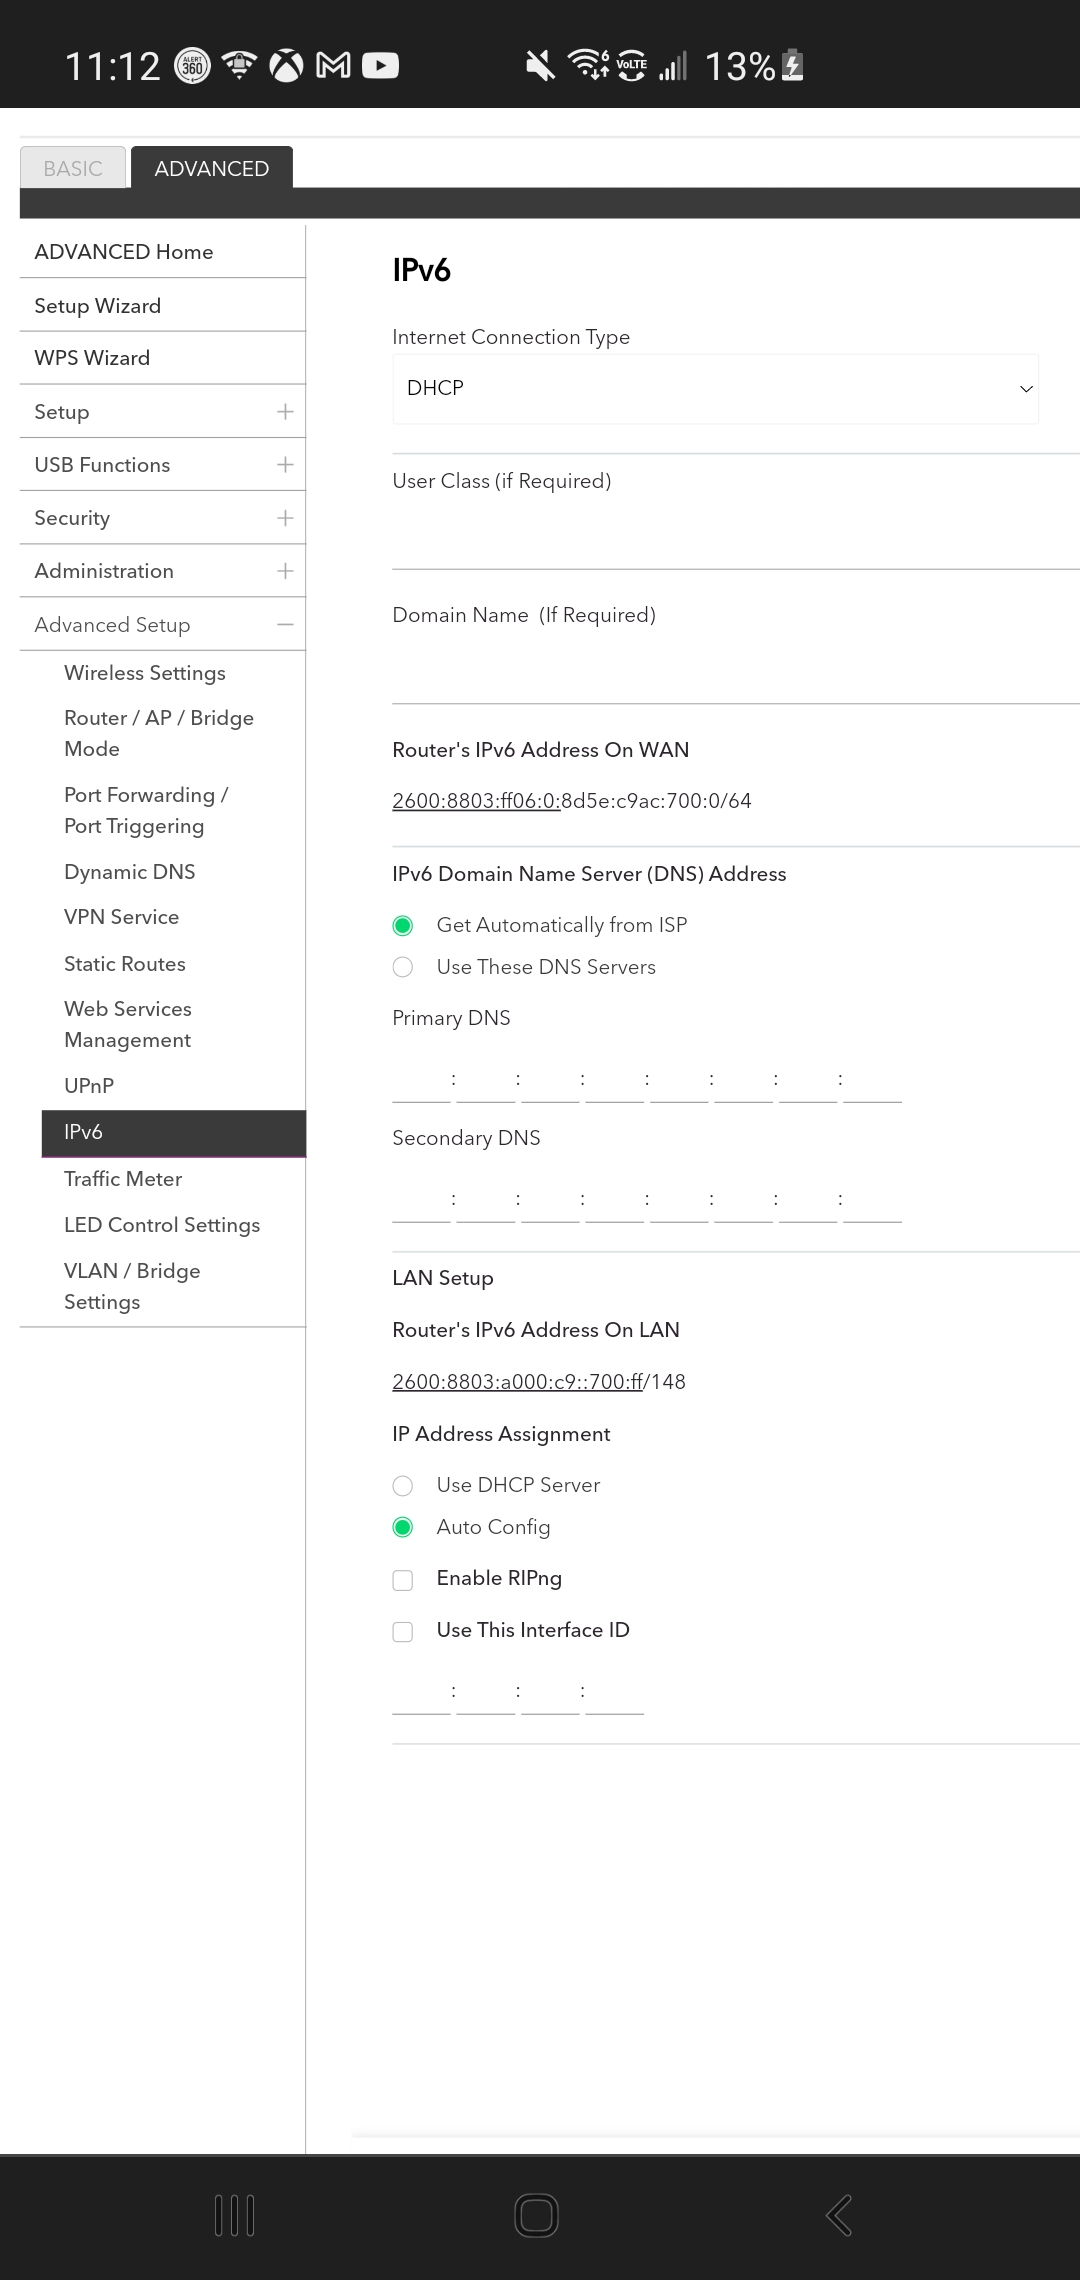Tap Xbox notification icon
1080x2280 pixels.
pyautogui.click(x=286, y=66)
